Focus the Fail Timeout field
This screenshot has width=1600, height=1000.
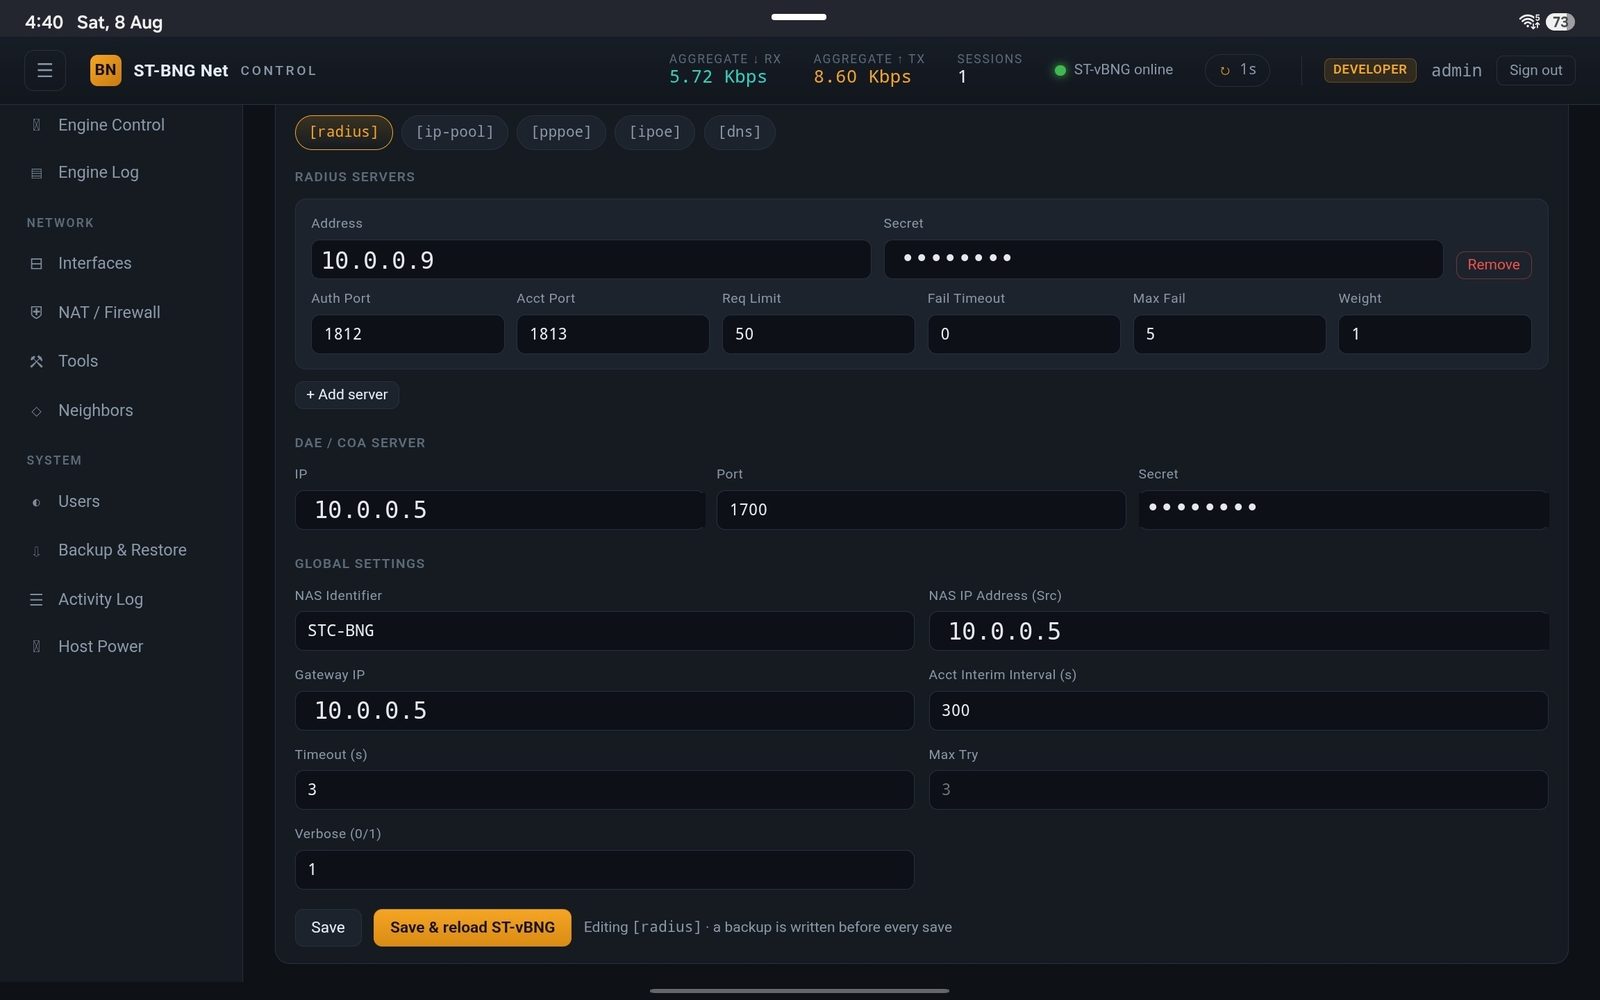click(1024, 334)
